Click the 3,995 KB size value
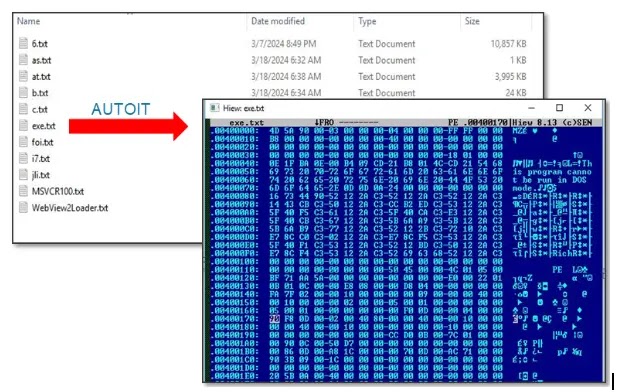Viewport: 620px width, 392px height. 510,76
